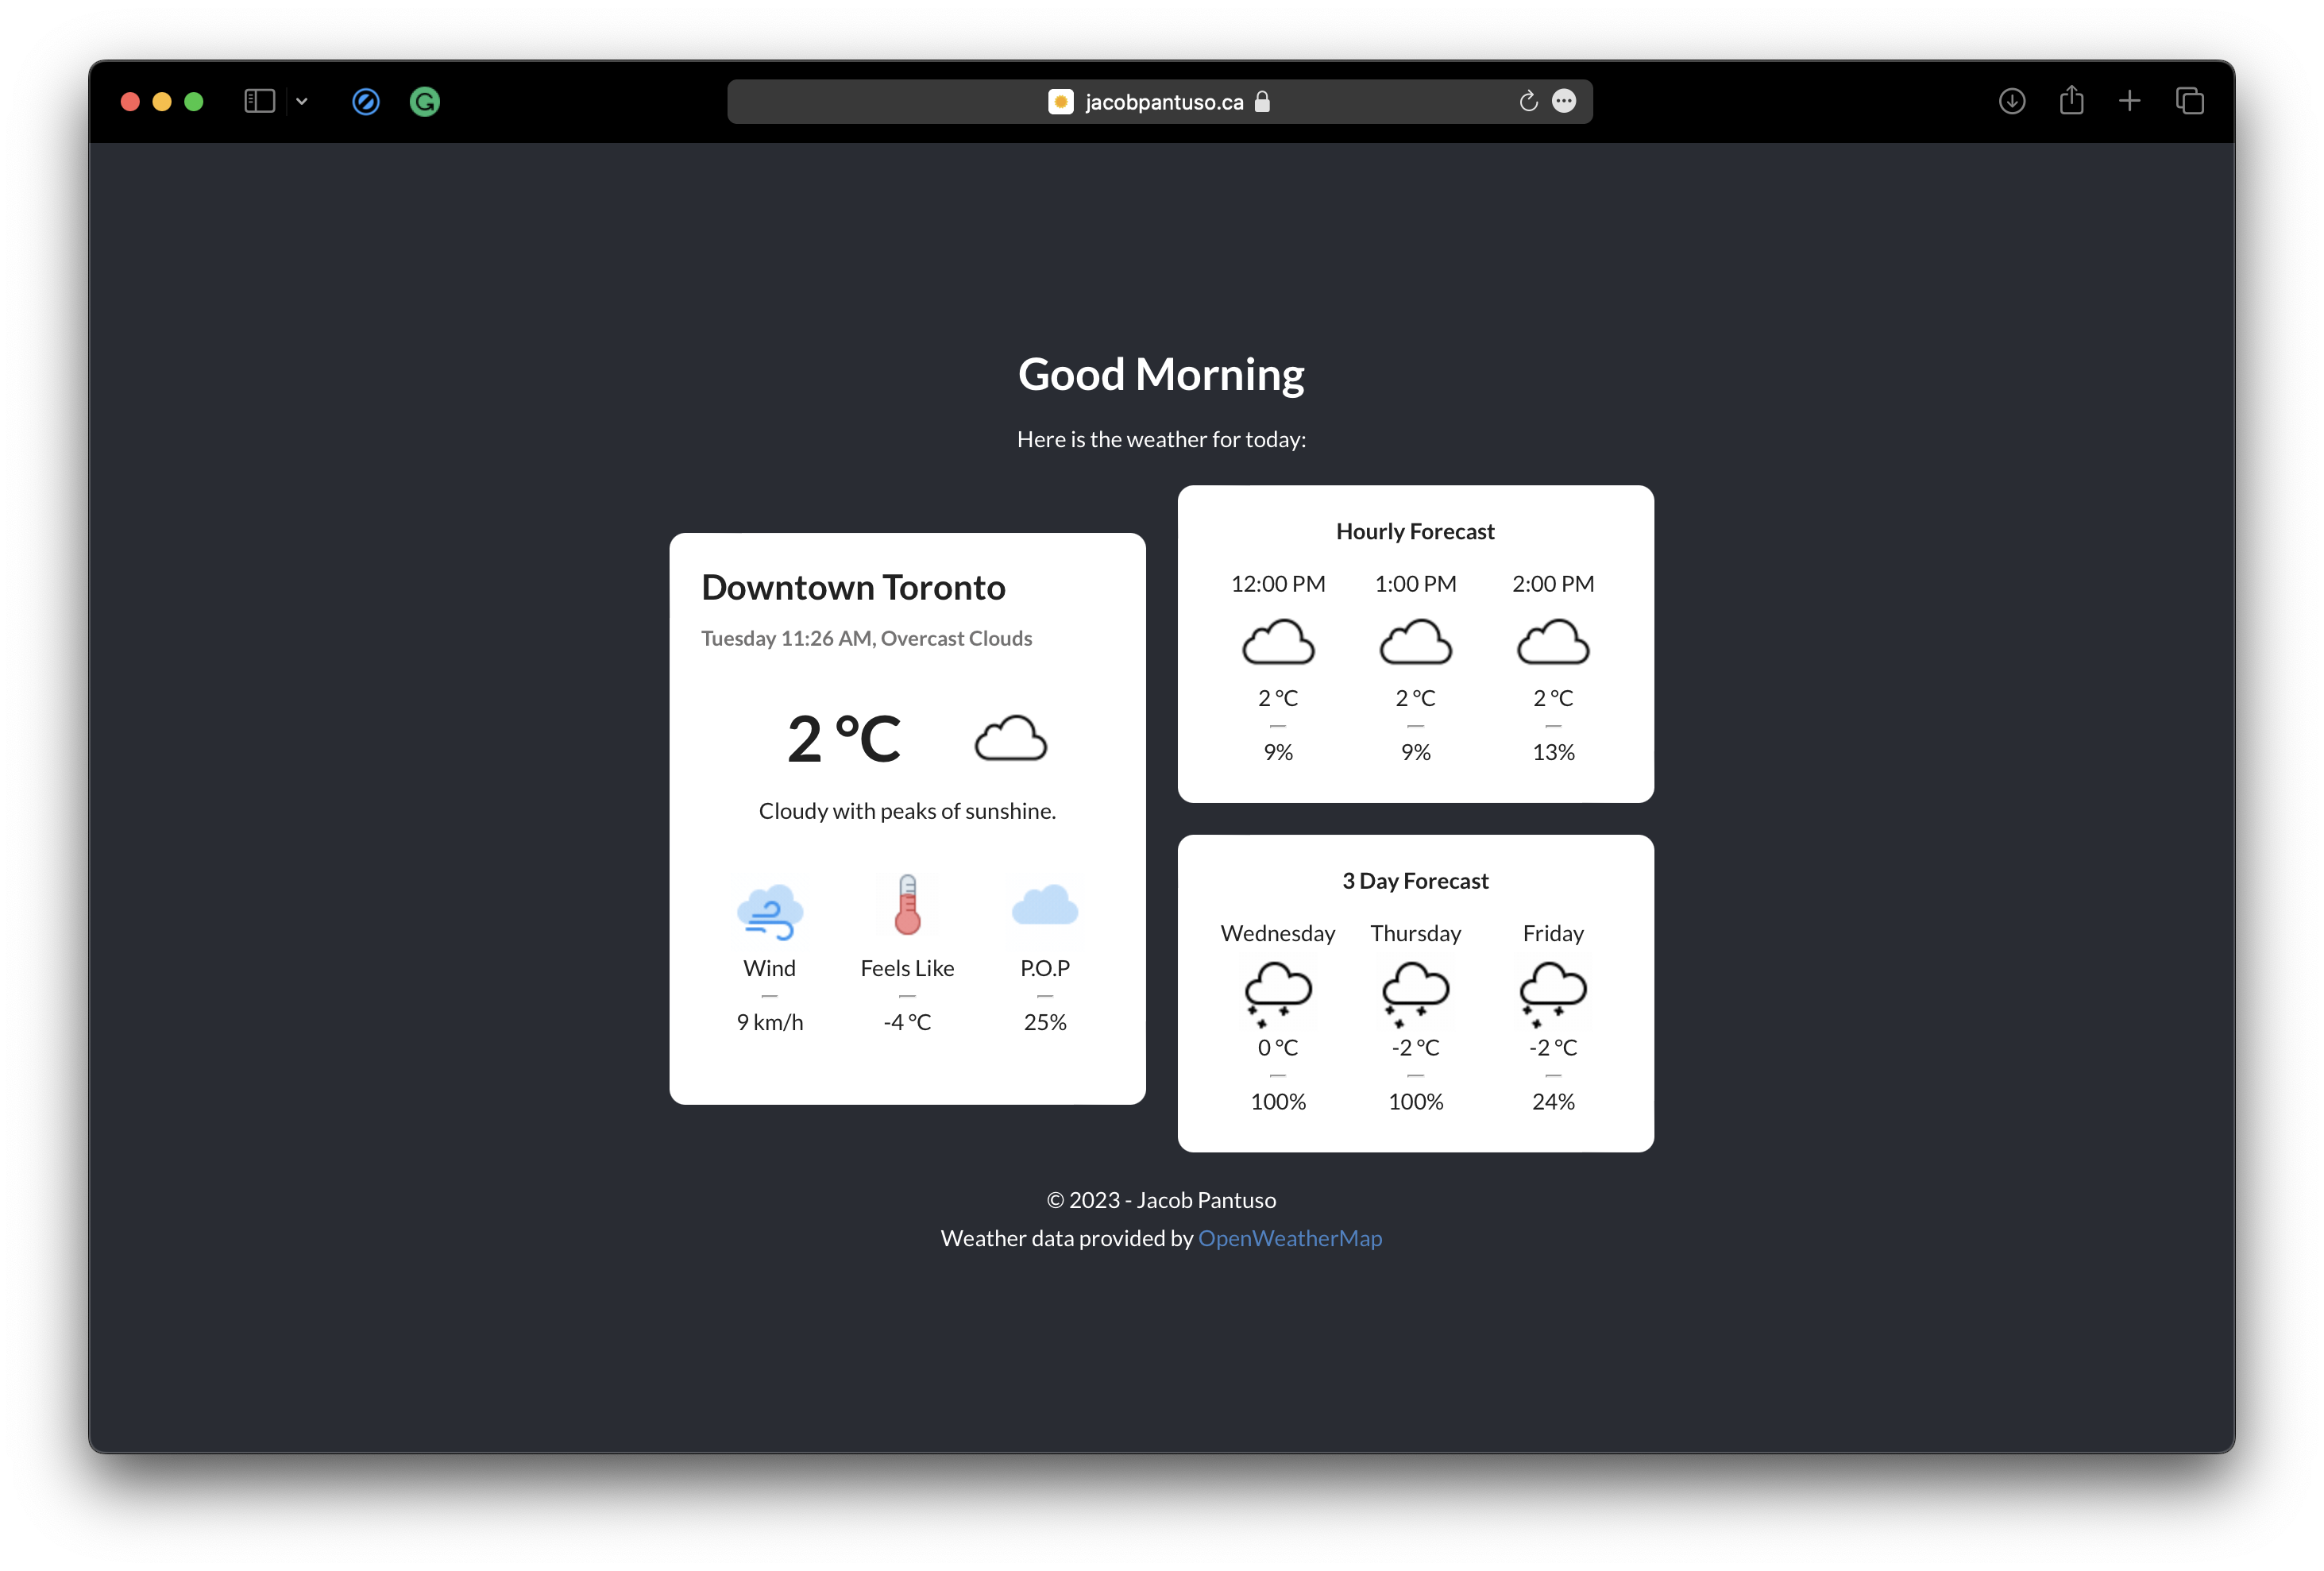Click the Share icon in the toolbar

(x=2071, y=101)
